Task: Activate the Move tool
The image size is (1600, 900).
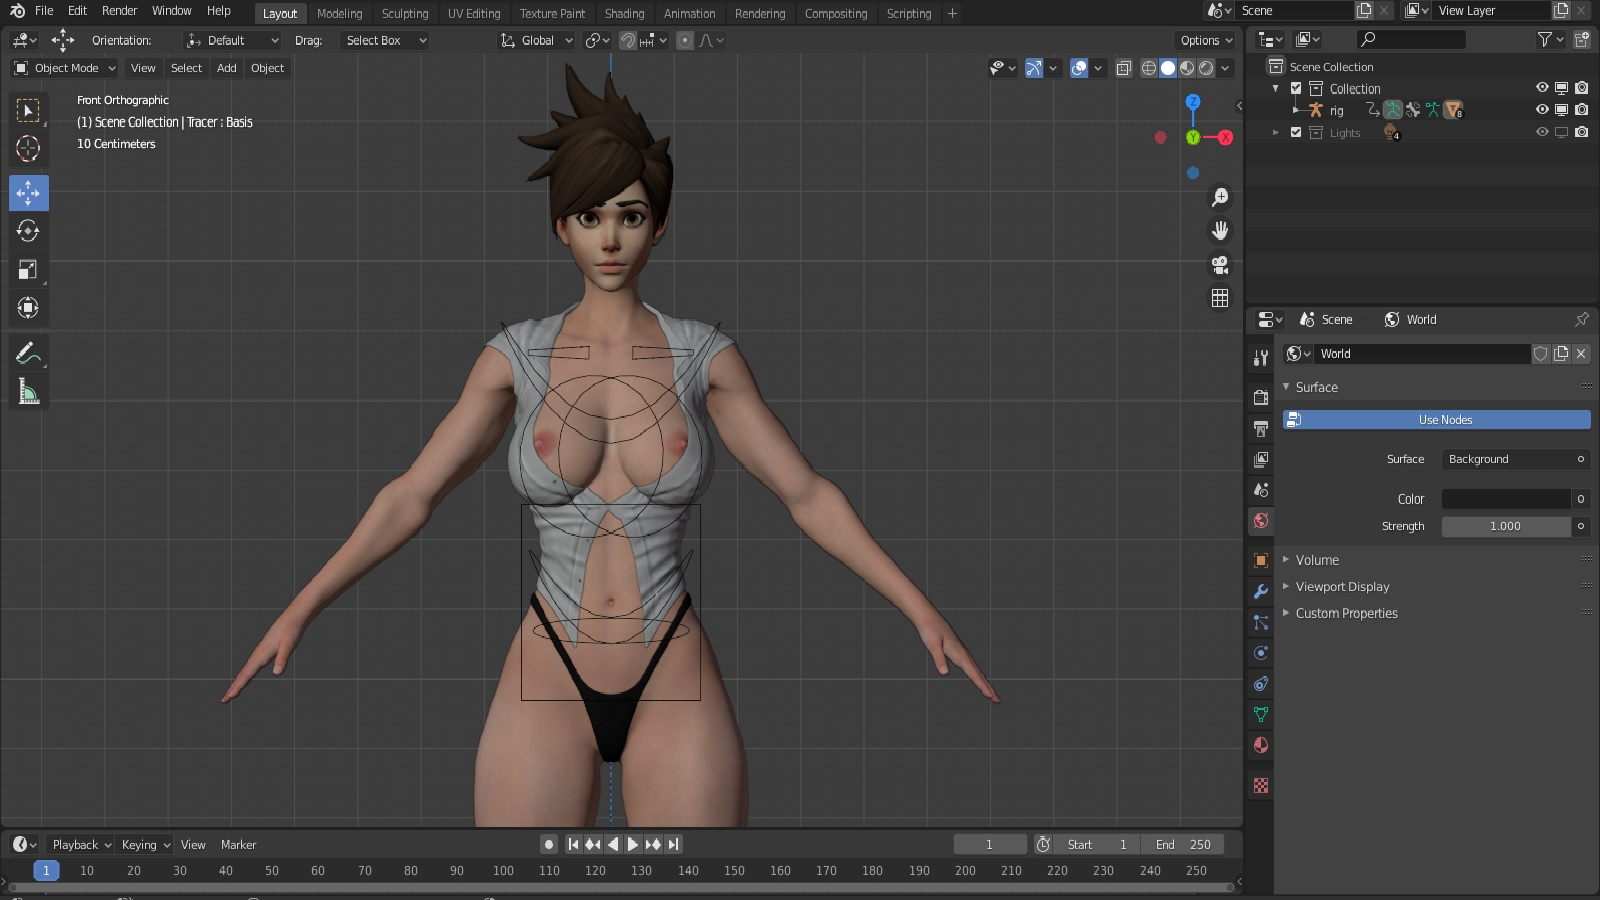Action: [x=28, y=192]
